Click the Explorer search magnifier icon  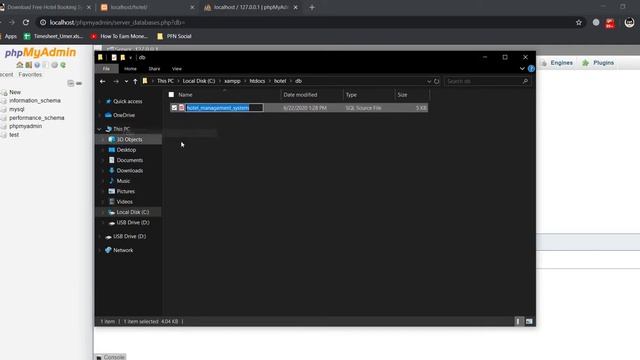[x=525, y=81]
